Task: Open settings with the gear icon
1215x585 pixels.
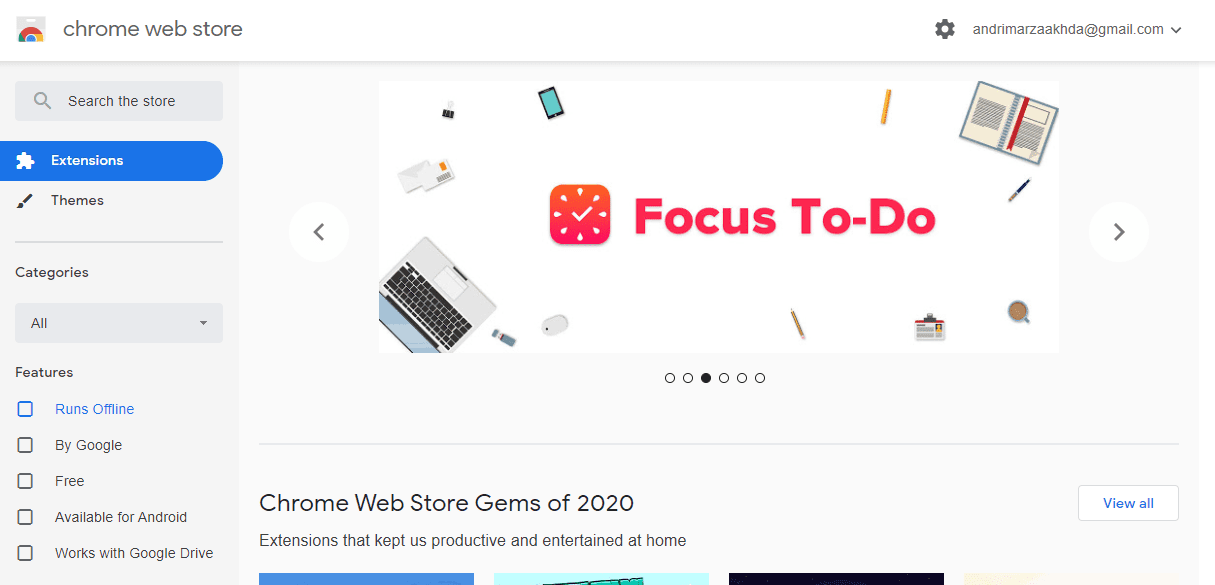Action: [945, 29]
